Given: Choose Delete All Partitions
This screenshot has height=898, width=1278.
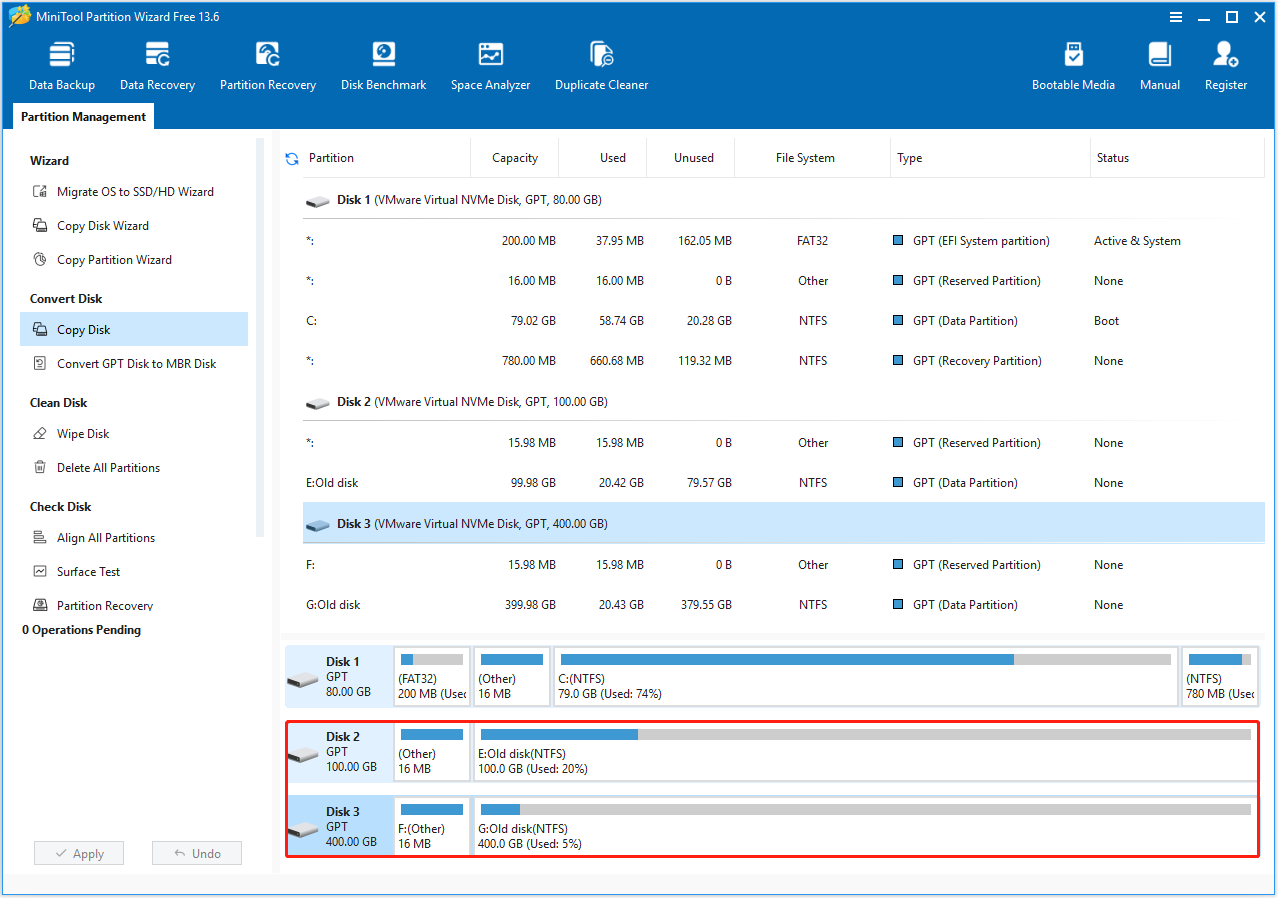Looking at the screenshot, I should [134, 468].
